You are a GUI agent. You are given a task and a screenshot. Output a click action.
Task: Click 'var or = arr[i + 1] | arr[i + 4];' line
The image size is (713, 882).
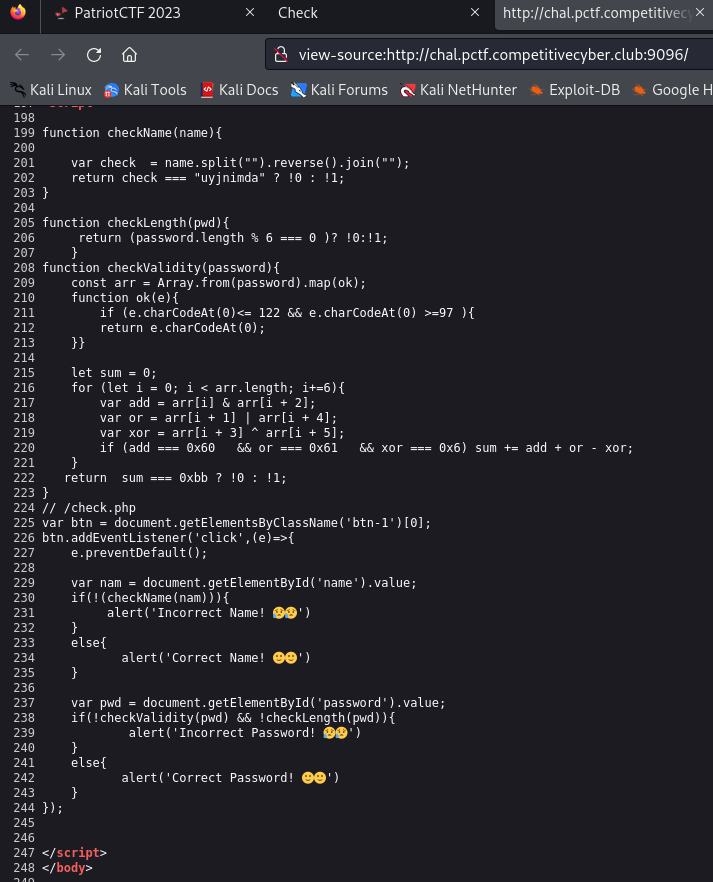pyautogui.click(x=218, y=418)
